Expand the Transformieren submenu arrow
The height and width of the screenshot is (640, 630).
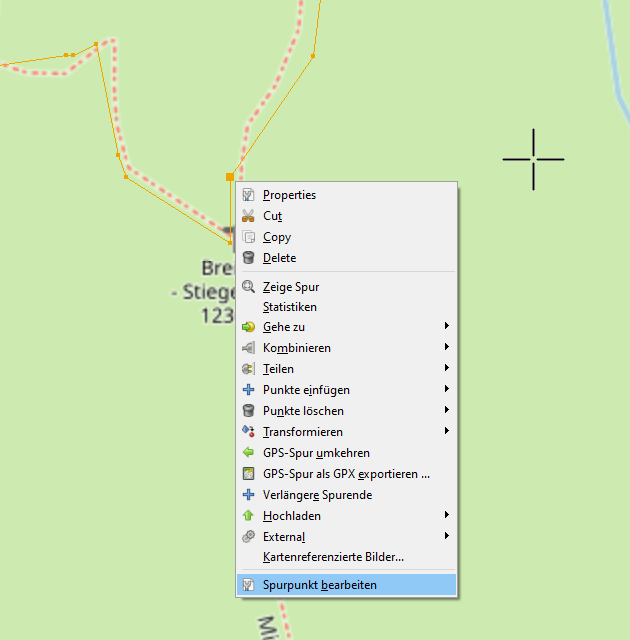coord(447,431)
